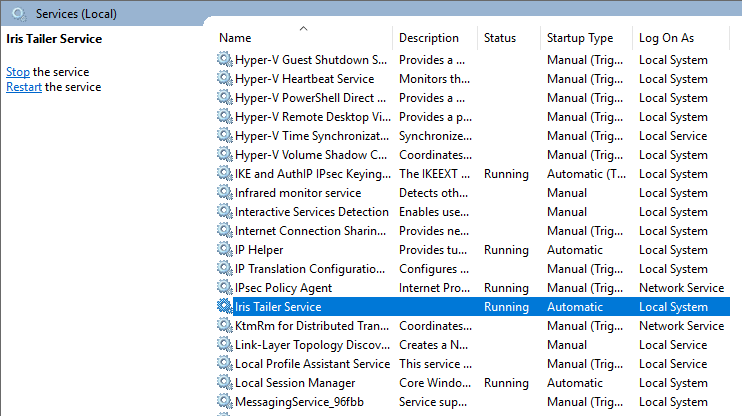Click the MessagingService_96fbb gear icon
The width and height of the screenshot is (742, 416).
224,402
